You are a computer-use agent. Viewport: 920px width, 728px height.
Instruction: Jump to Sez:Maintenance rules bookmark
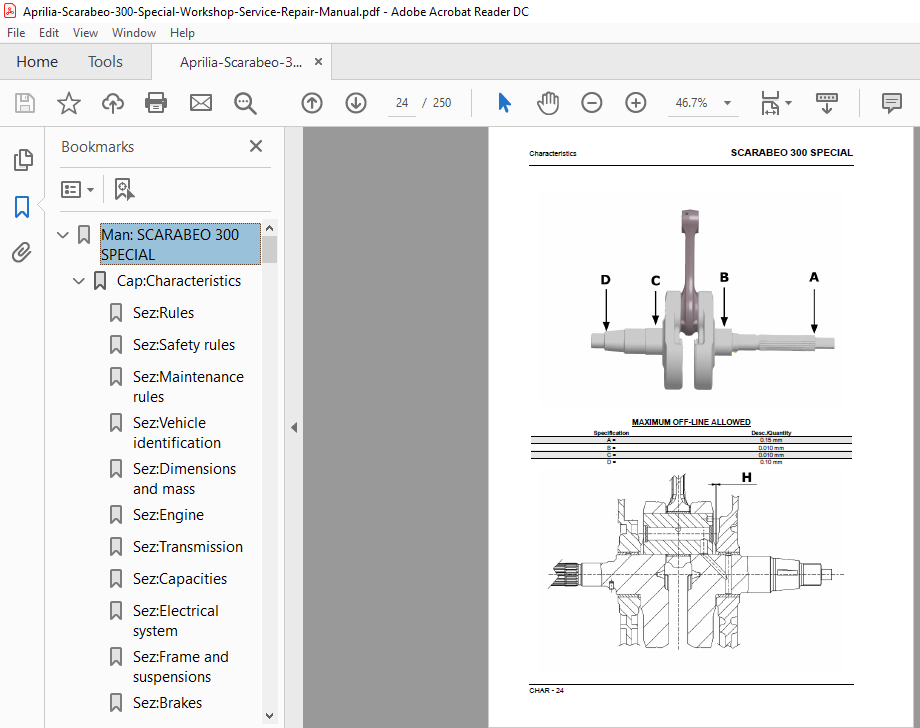point(188,387)
